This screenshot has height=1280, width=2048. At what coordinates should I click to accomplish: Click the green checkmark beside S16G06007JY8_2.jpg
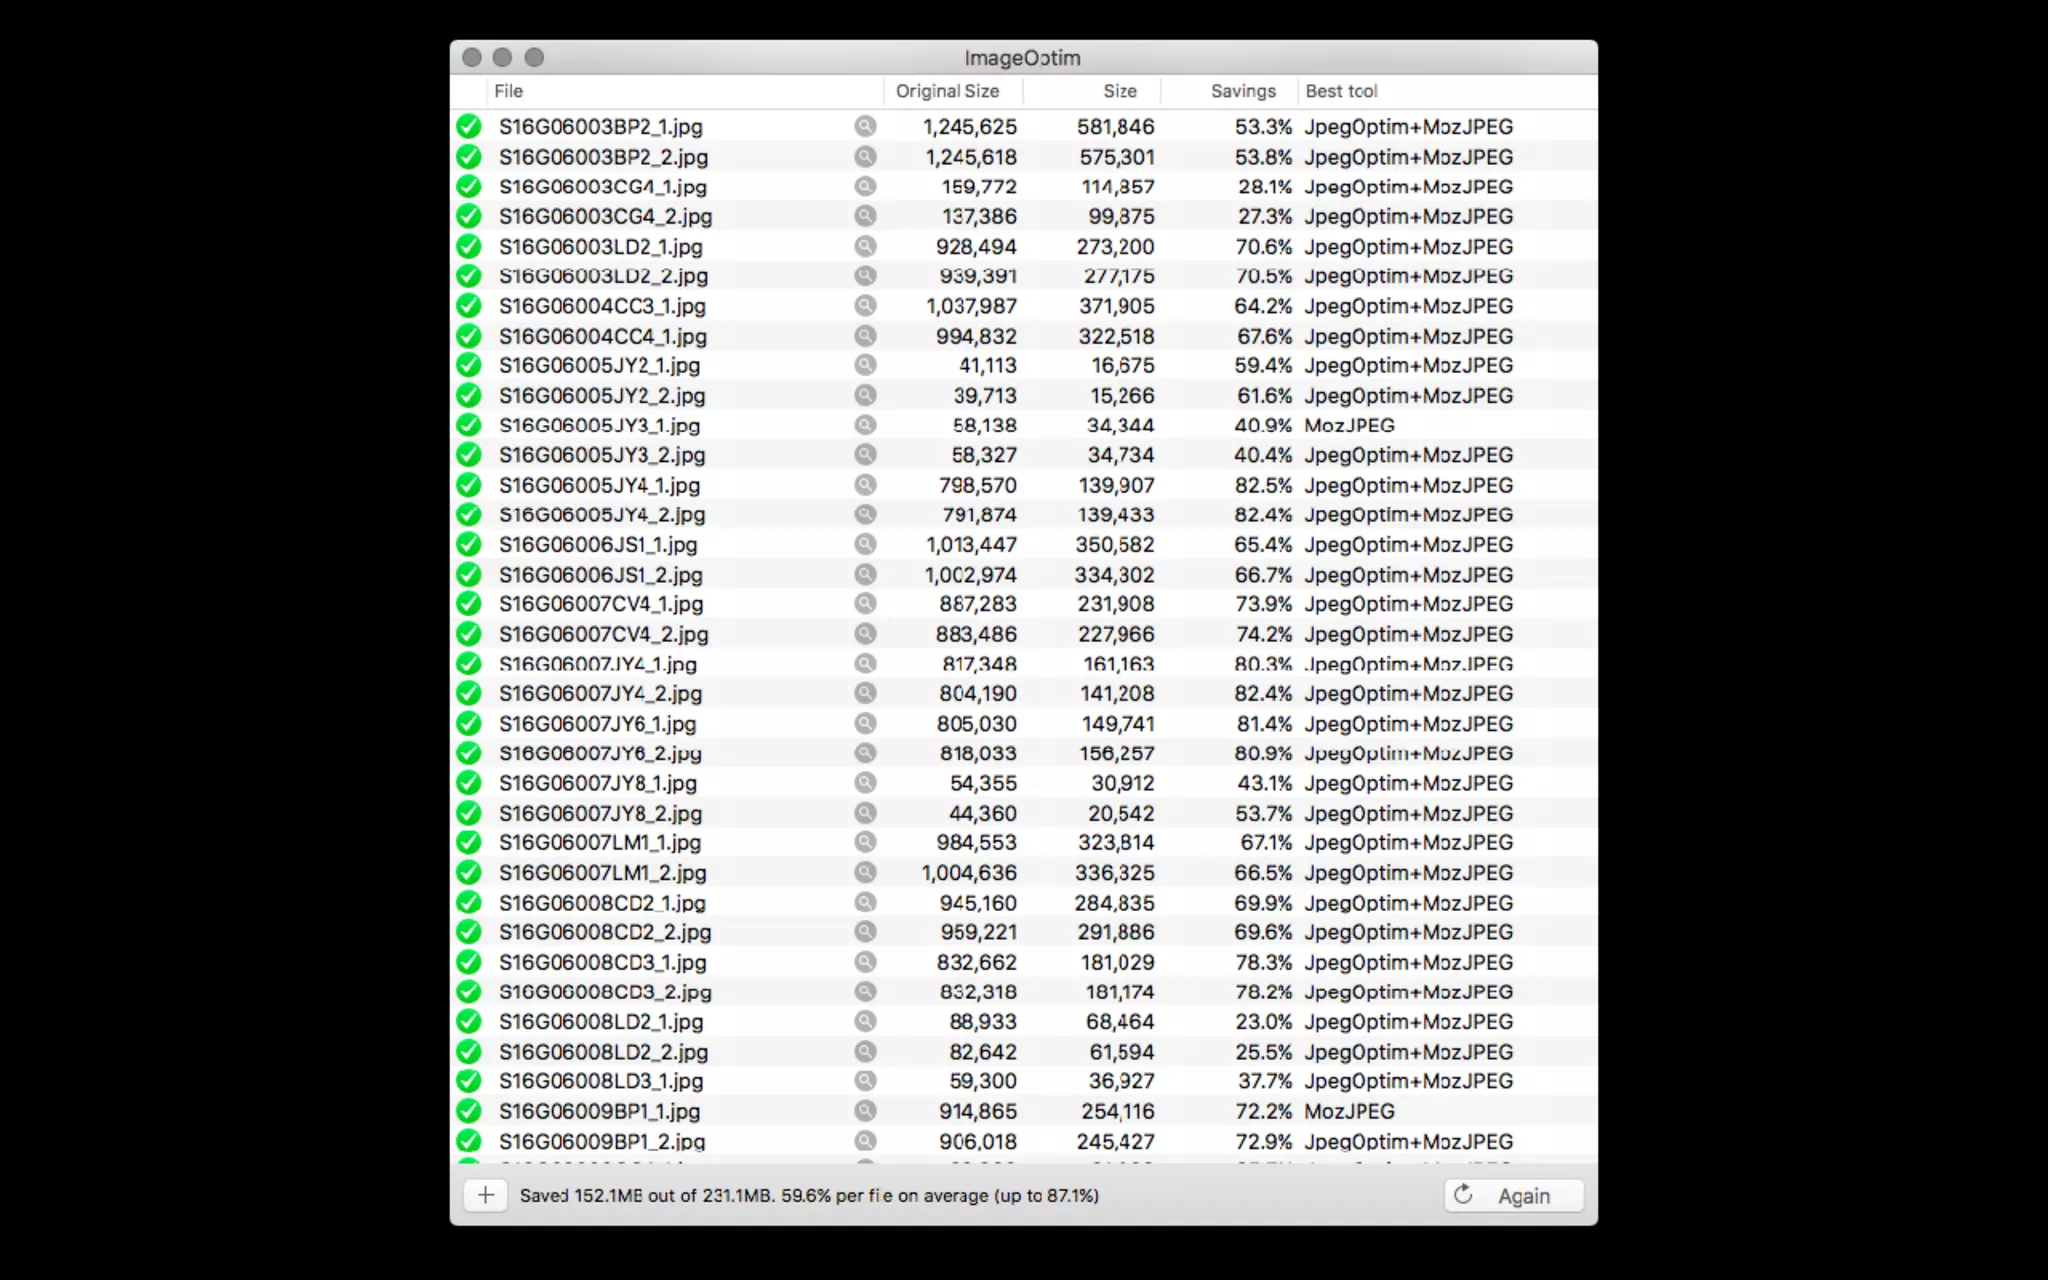click(468, 813)
